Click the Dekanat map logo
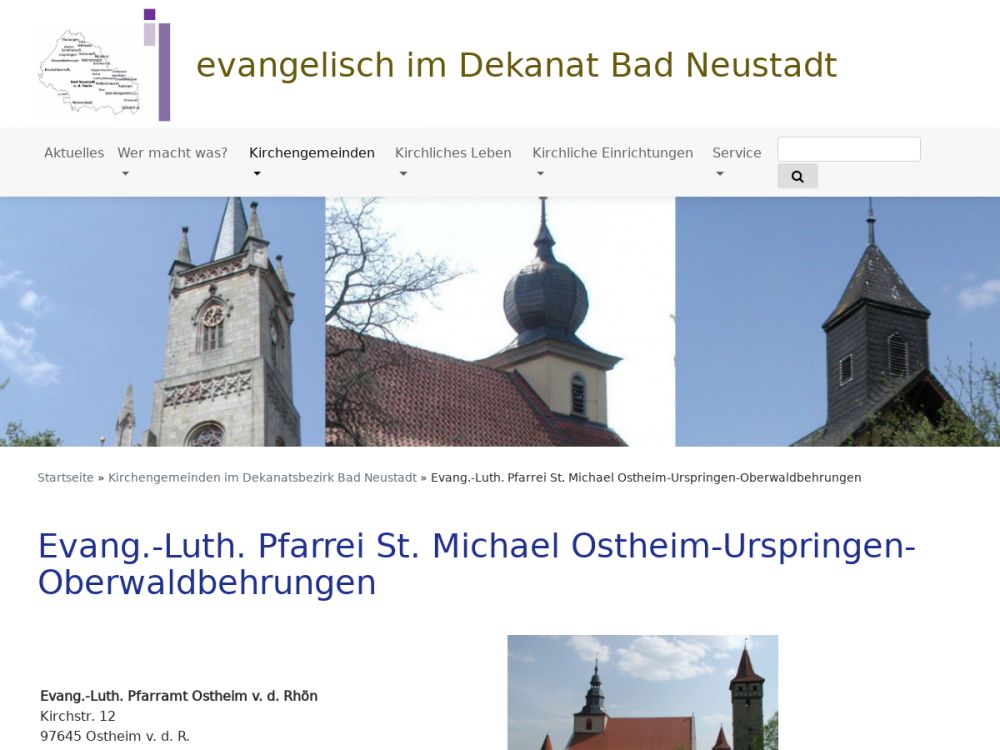 pyautogui.click(x=88, y=72)
